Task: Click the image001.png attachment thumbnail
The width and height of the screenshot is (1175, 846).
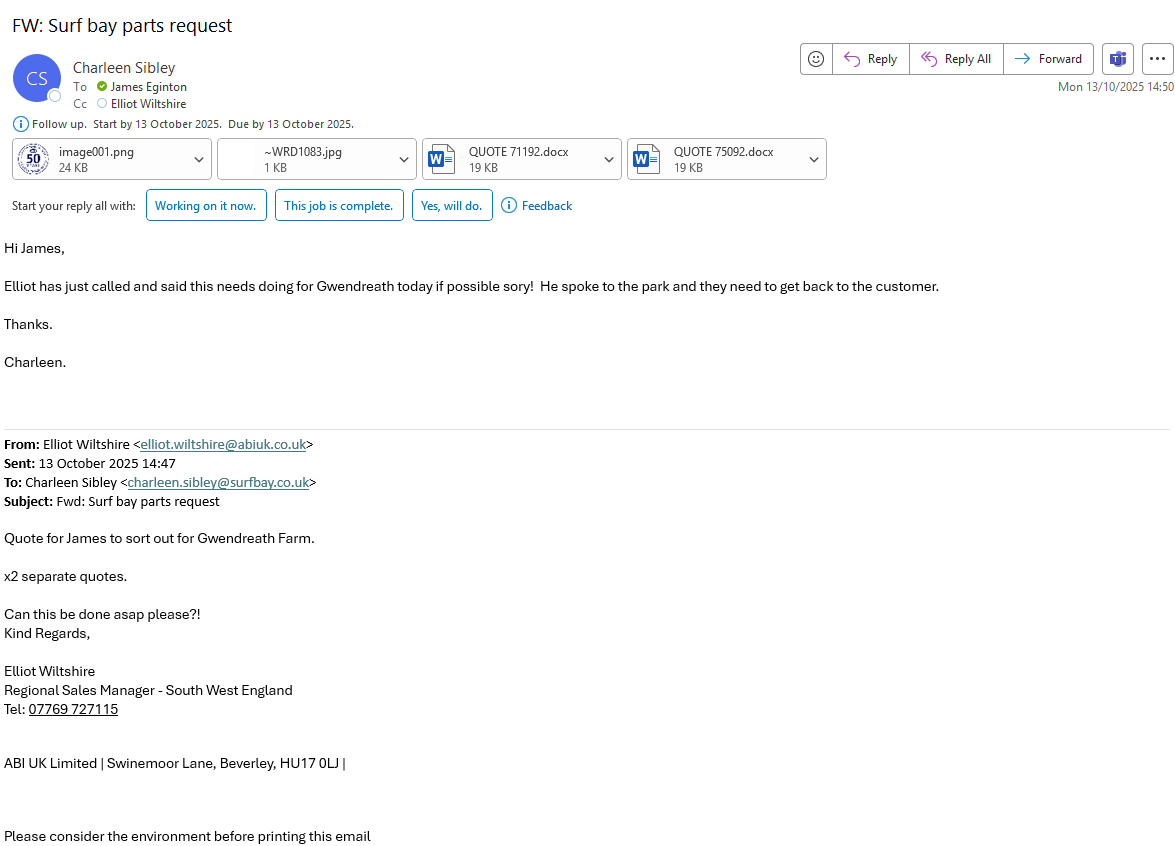Action: [34, 159]
